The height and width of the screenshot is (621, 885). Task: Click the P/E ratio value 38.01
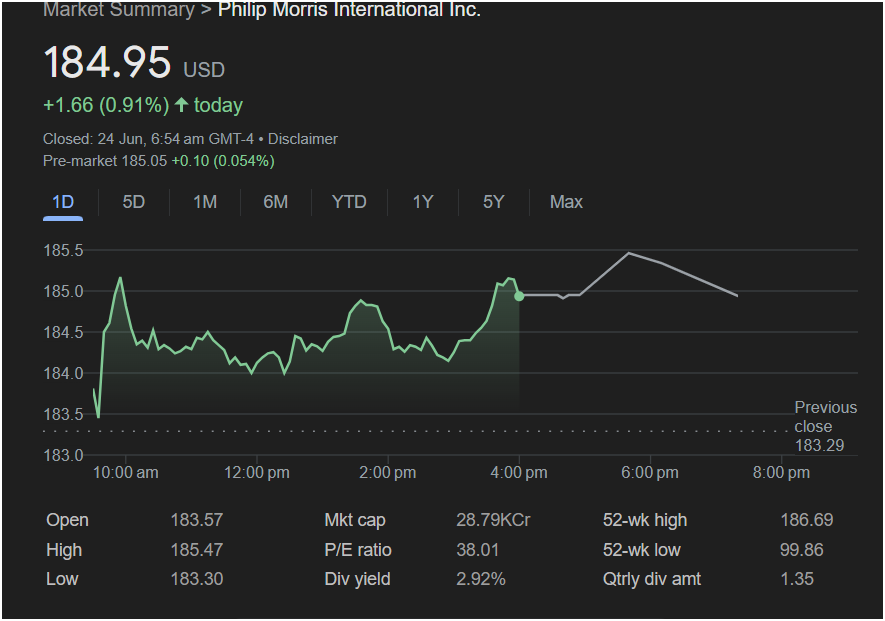477,550
